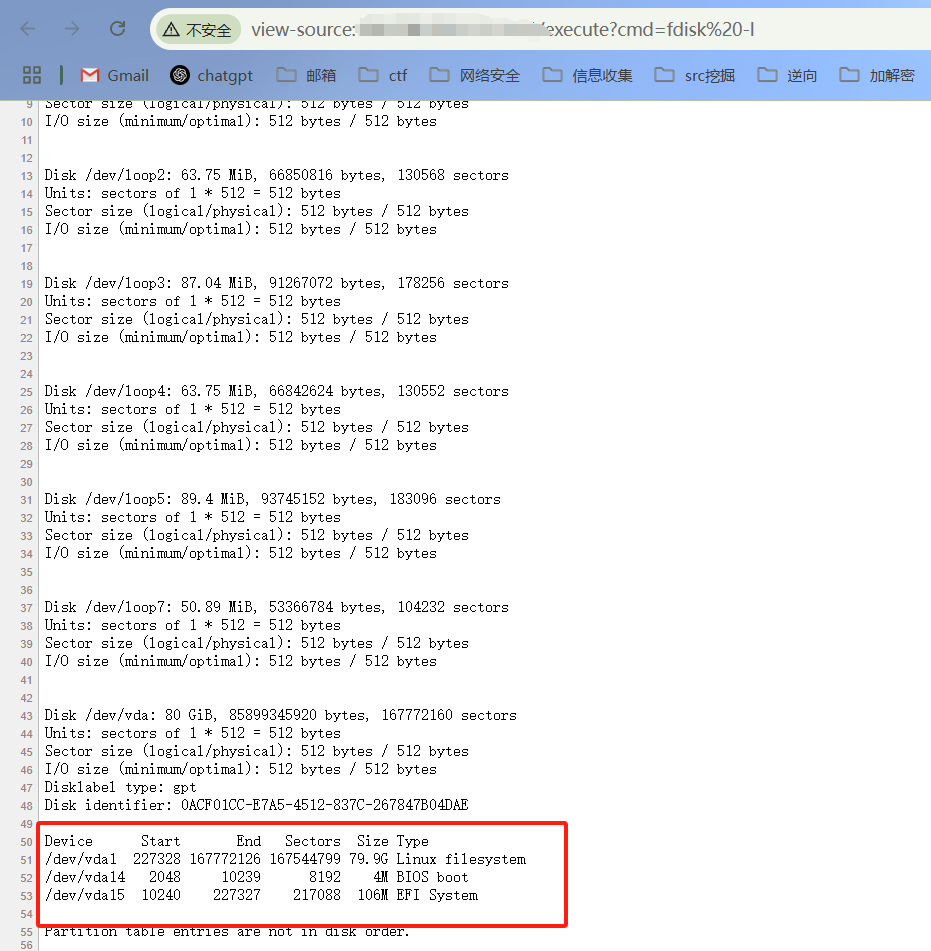Image resolution: width=931 pixels, height=951 pixels.
Task: Click the 'Units: sectors' line on row 44
Action: coord(192,733)
